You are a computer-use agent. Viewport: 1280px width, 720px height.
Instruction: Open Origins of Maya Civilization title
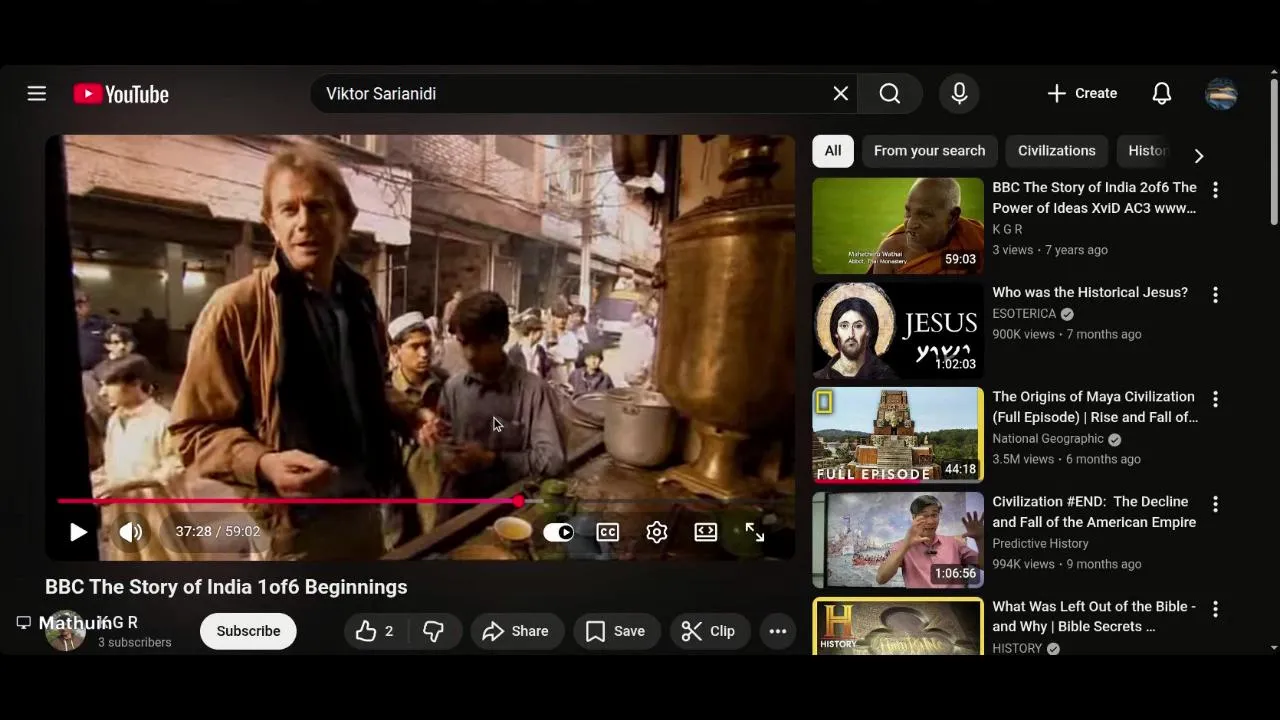tap(1095, 407)
